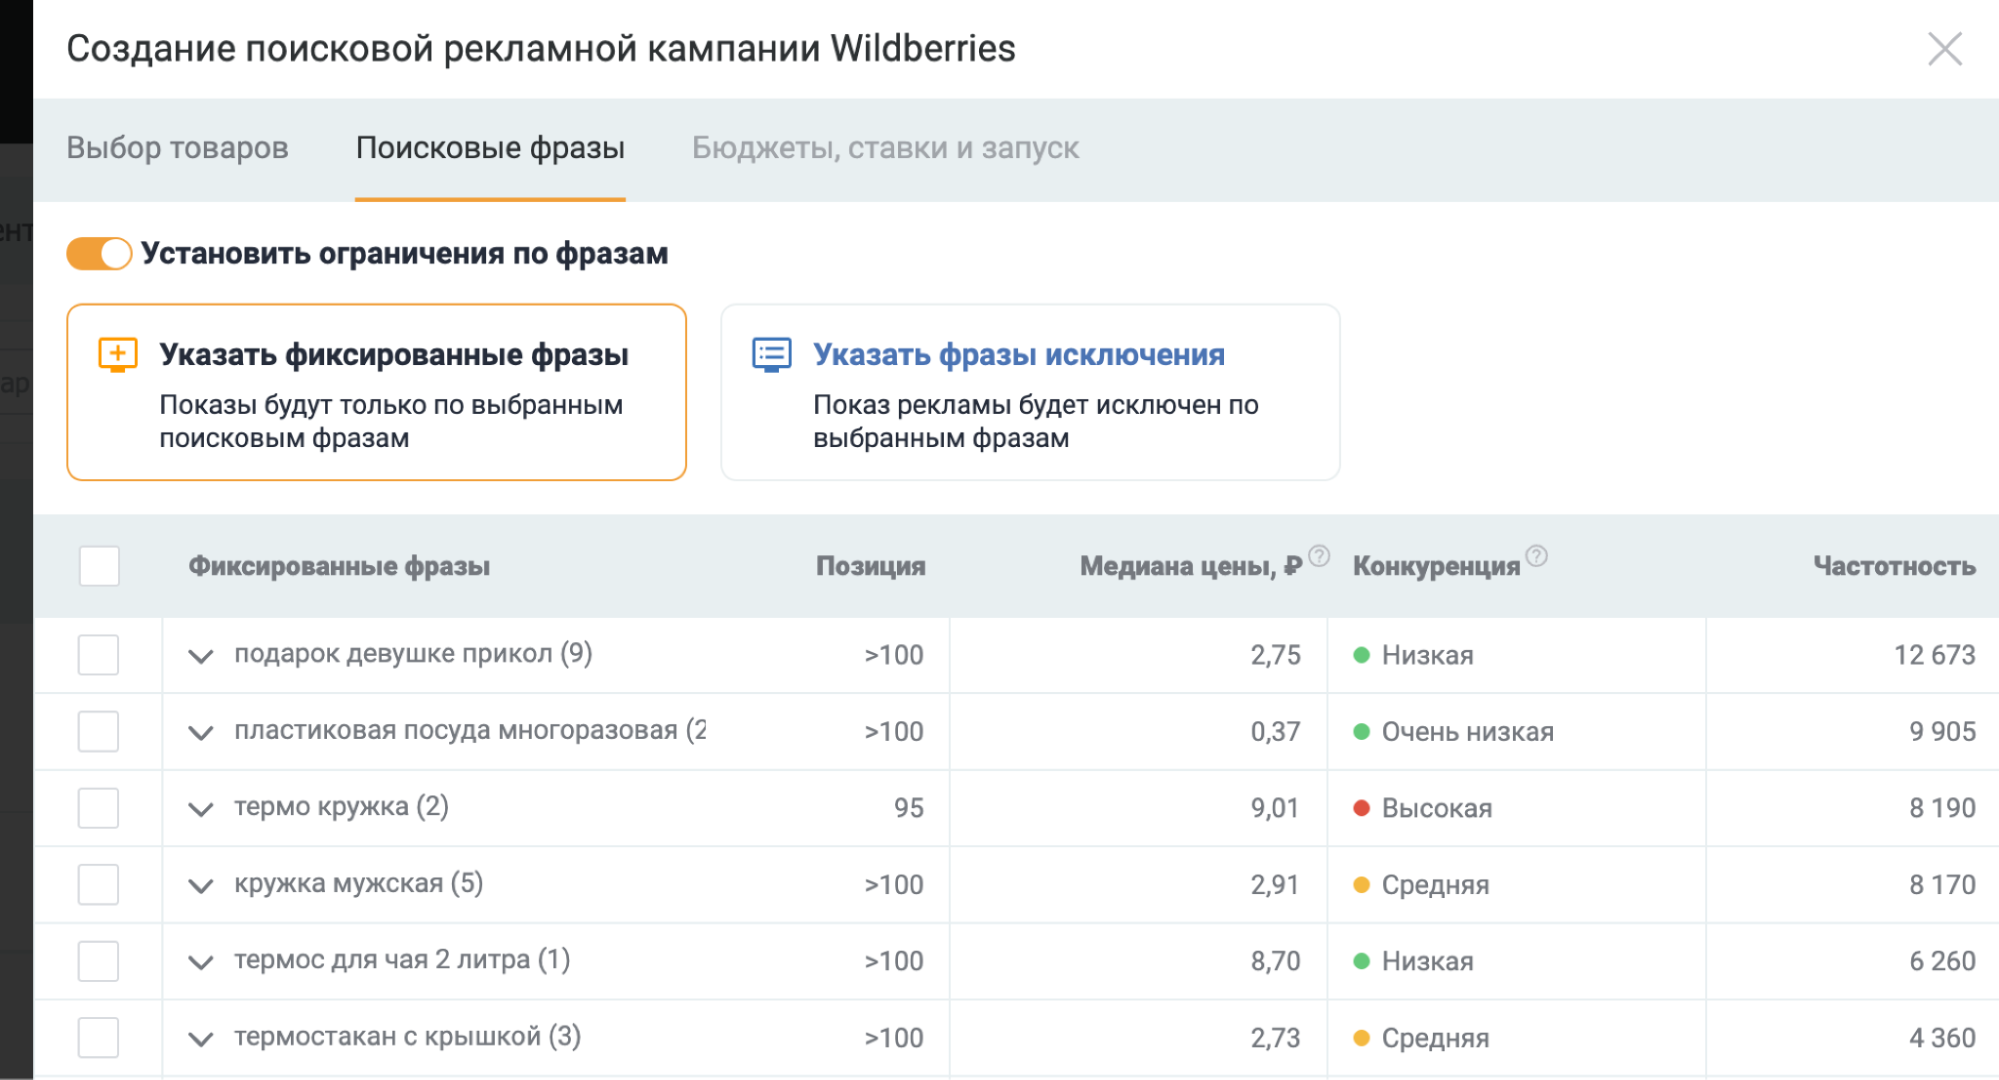Expand термостакан с крышкой phrase group
This screenshot has width=1999, height=1080.
201,1039
